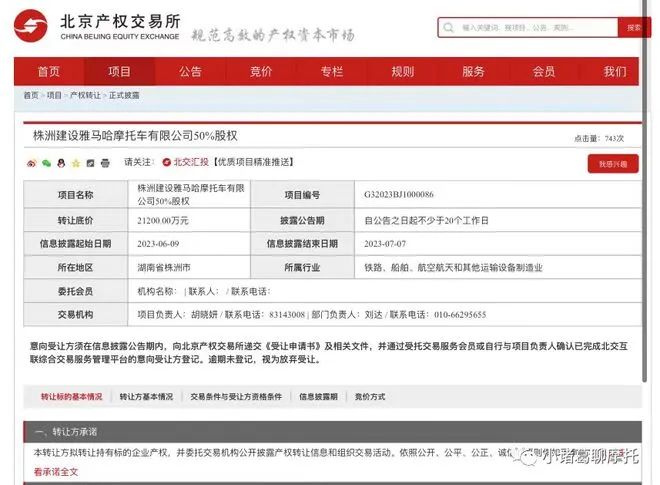Open the 我们 navigation menu
Viewport: 660px width, 485px height.
[615, 72]
